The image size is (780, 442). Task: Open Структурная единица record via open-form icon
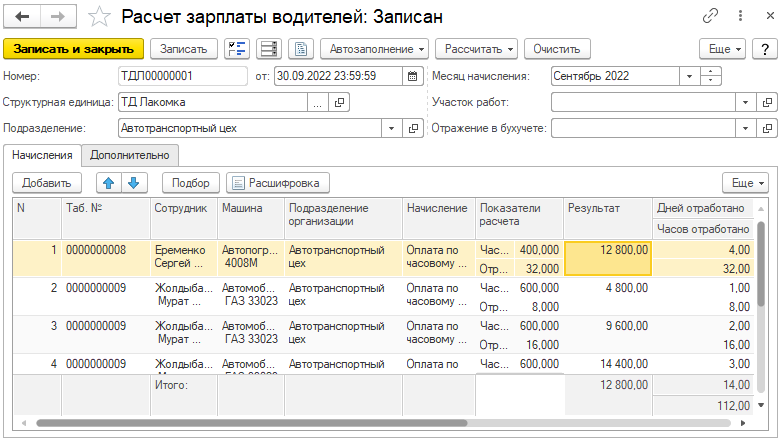pos(339,102)
